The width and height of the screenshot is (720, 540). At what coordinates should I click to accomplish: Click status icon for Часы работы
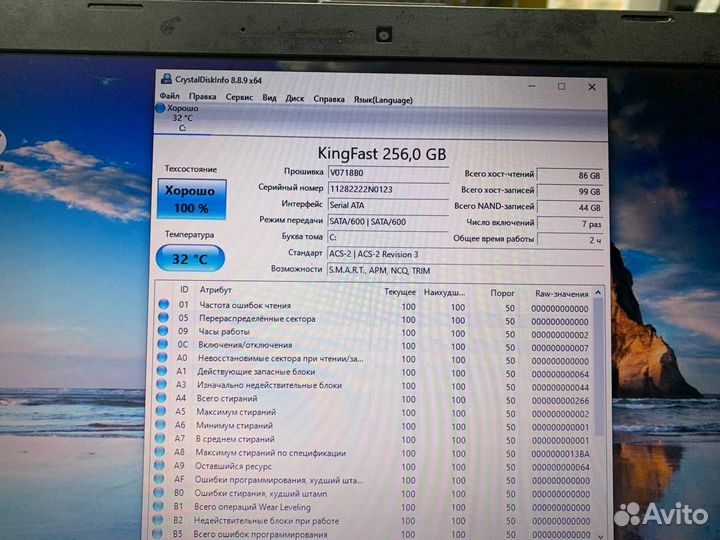point(163,331)
